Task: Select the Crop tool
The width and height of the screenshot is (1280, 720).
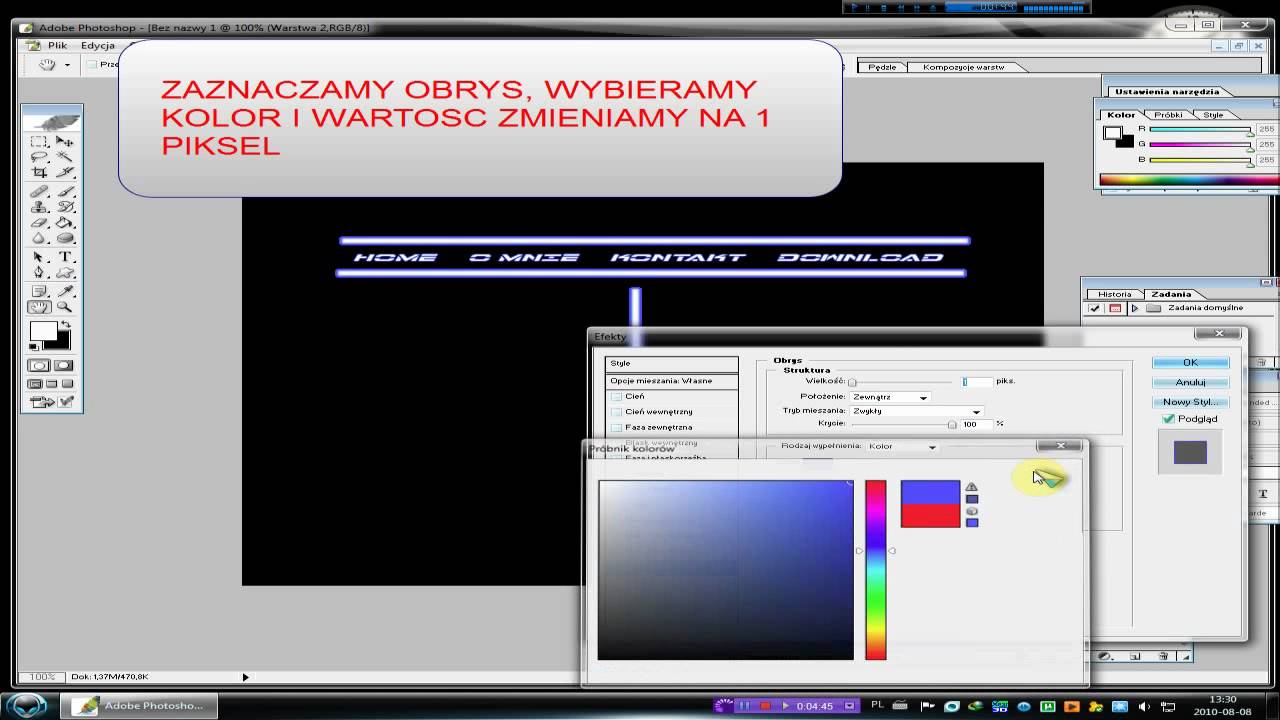Action: coord(39,172)
